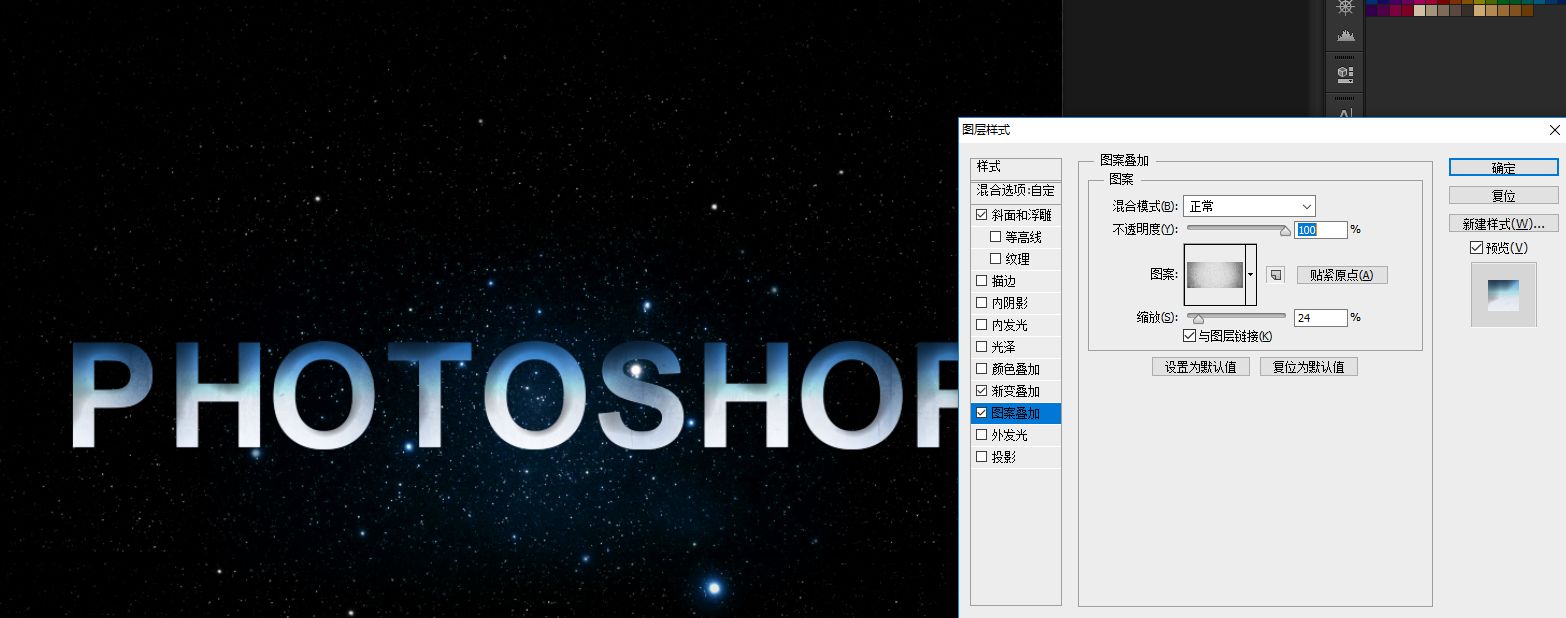
Task: Open the Histogram panel icon
Action: click(1345, 36)
